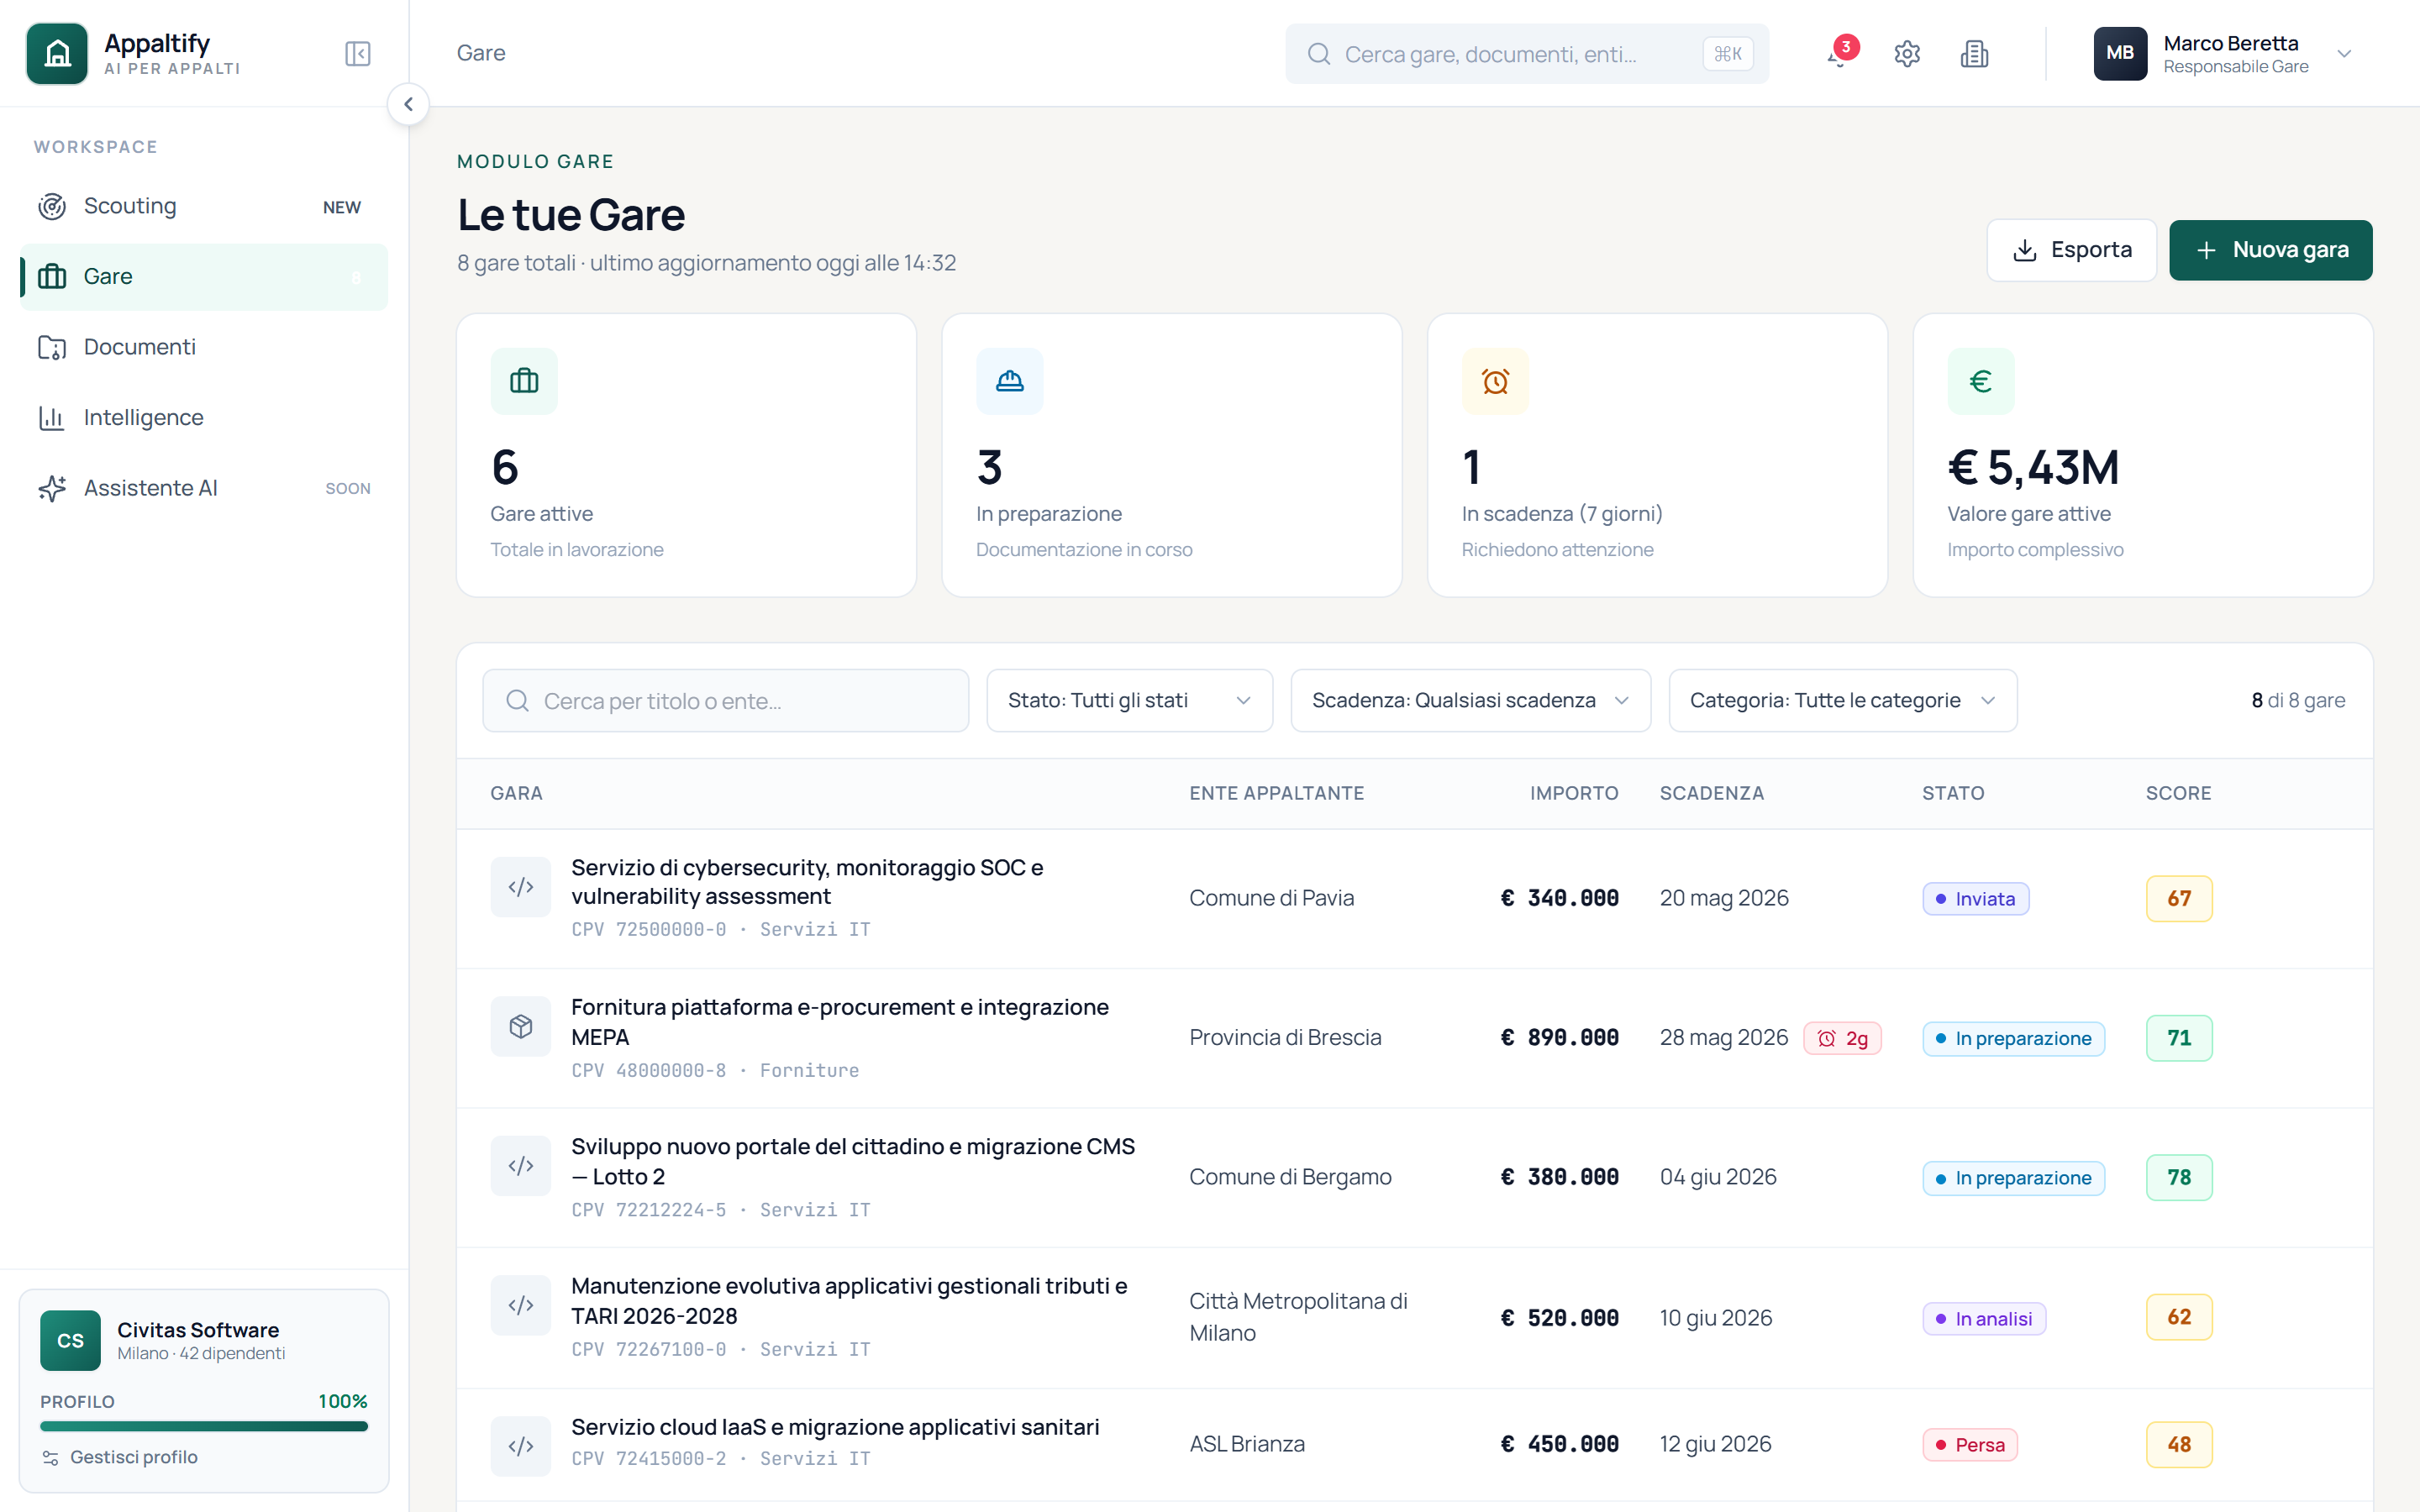This screenshot has height=1512, width=2420.
Task: Click the Assistente AI sparkle icon
Action: 52,489
